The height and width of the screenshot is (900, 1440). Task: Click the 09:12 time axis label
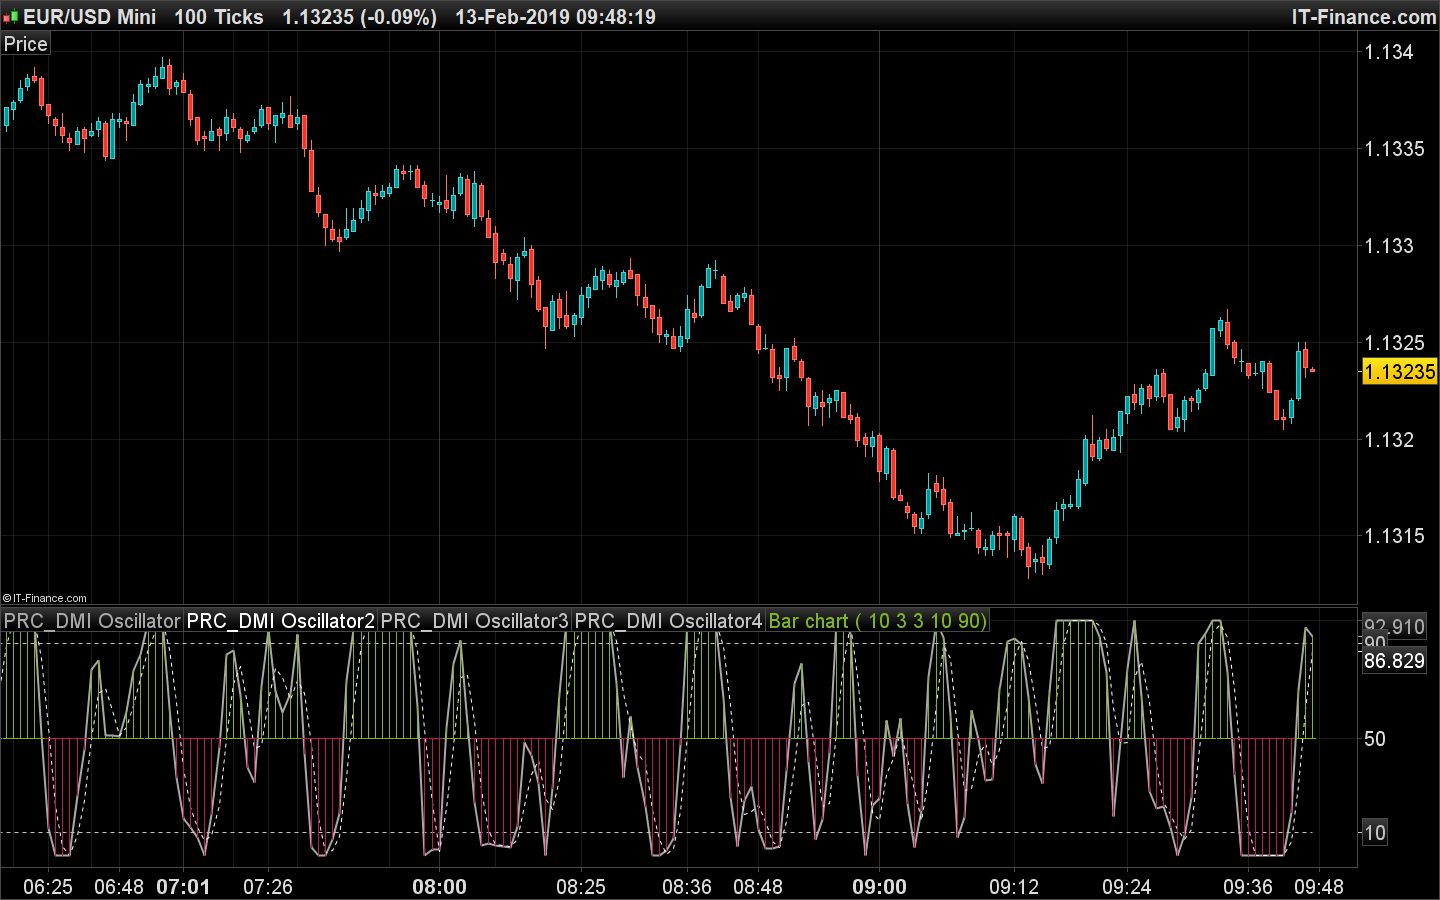(1015, 887)
